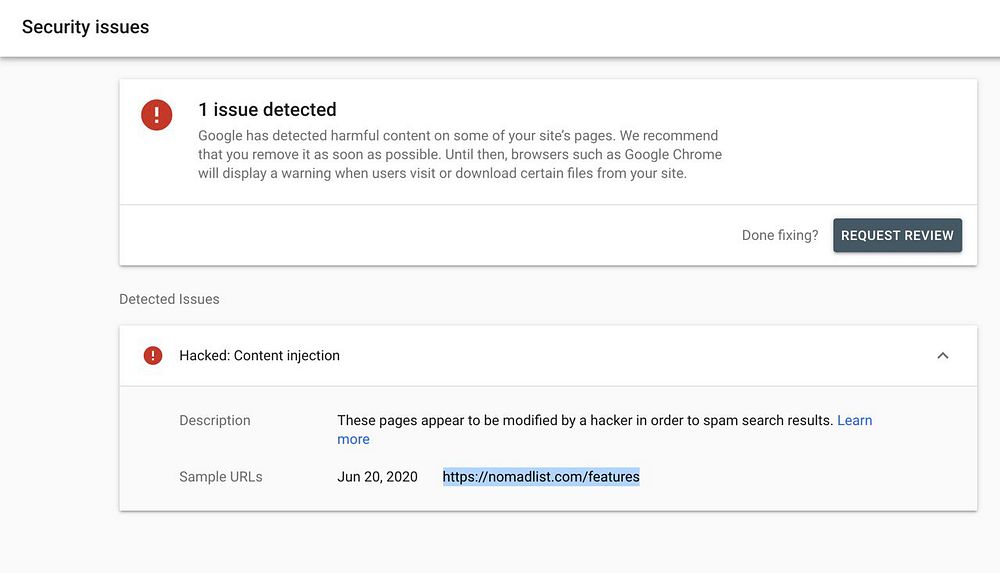Click the red warning icon next to 'Hacked: Content injection'
This screenshot has height=573, width=1000.
153,355
